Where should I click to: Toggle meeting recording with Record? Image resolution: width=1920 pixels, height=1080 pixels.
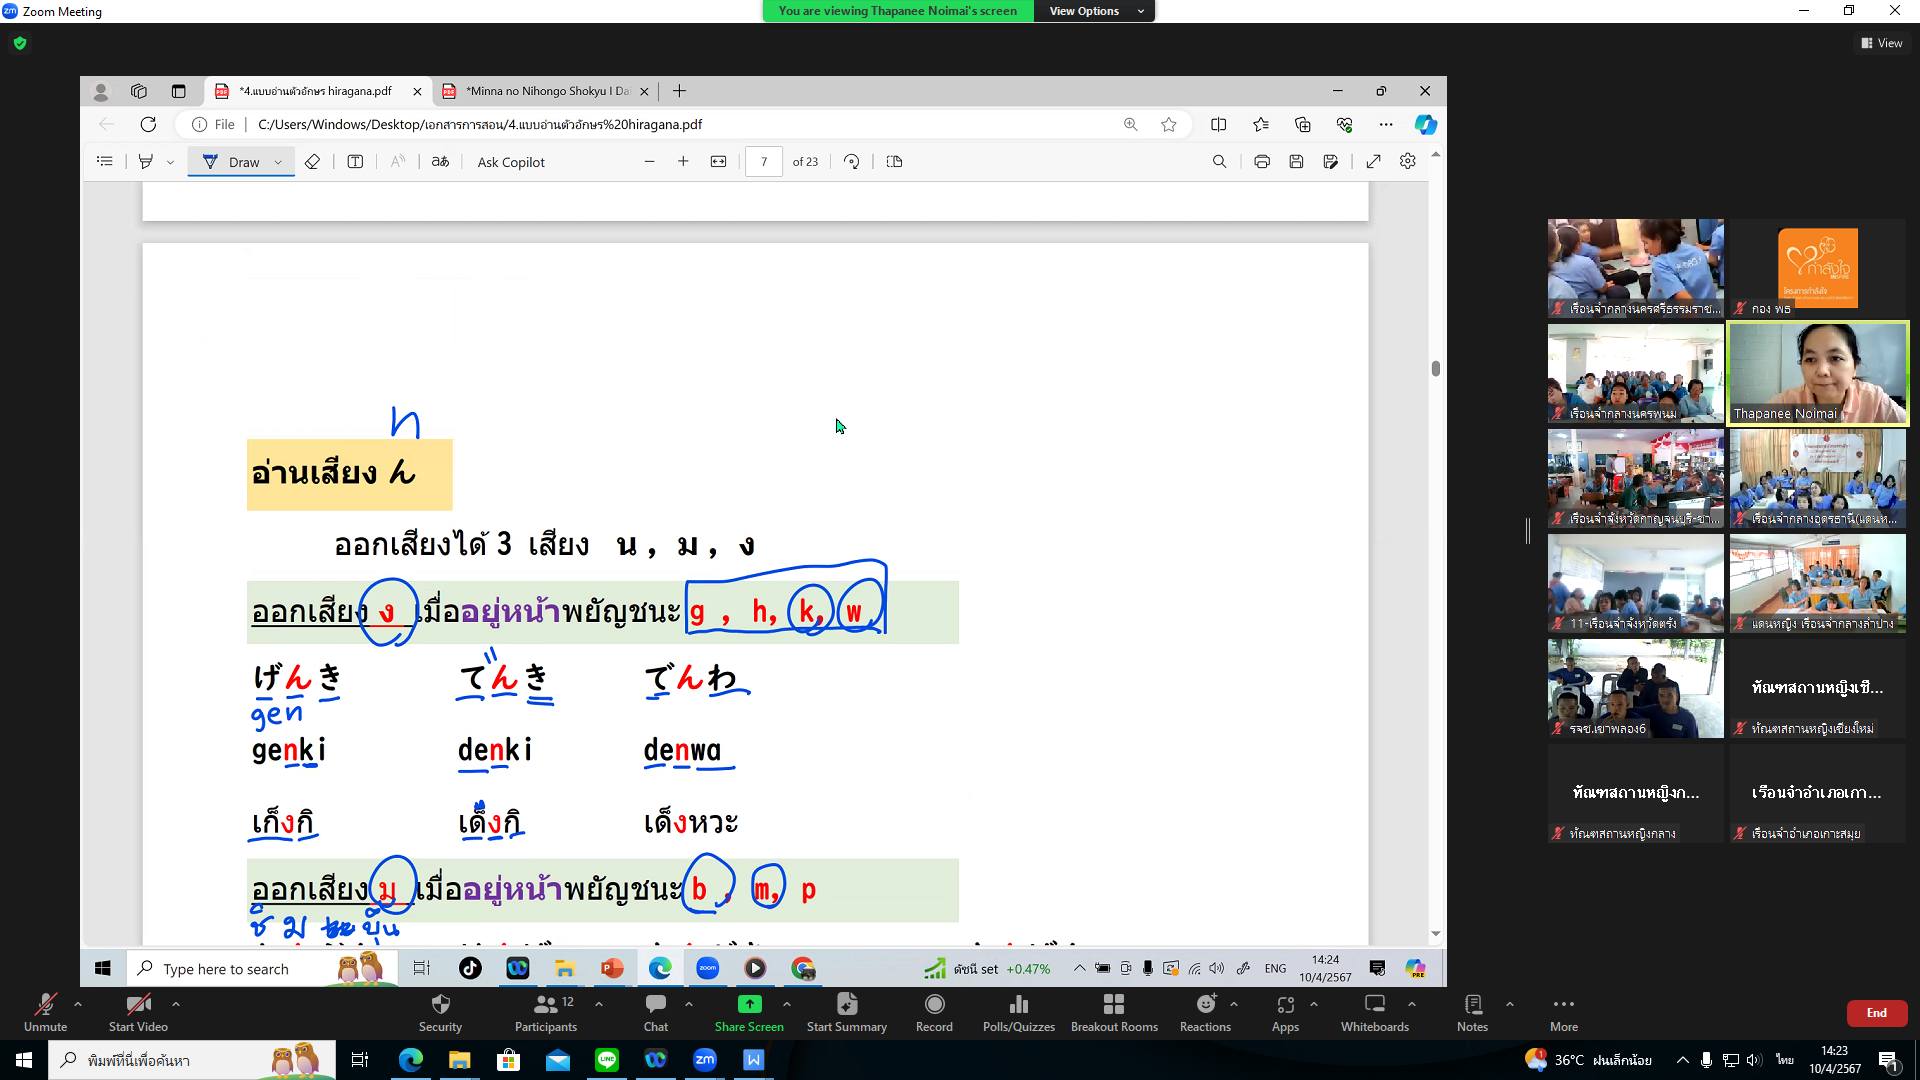click(934, 1012)
